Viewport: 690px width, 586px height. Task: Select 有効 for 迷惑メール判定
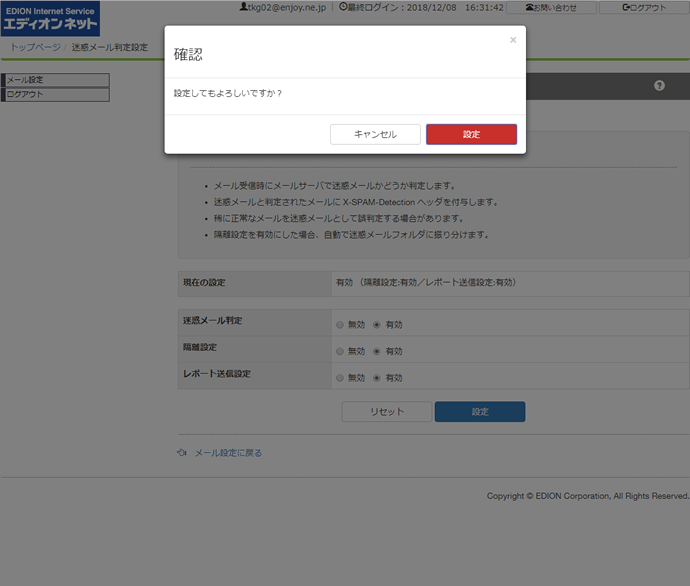pyautogui.click(x=377, y=325)
